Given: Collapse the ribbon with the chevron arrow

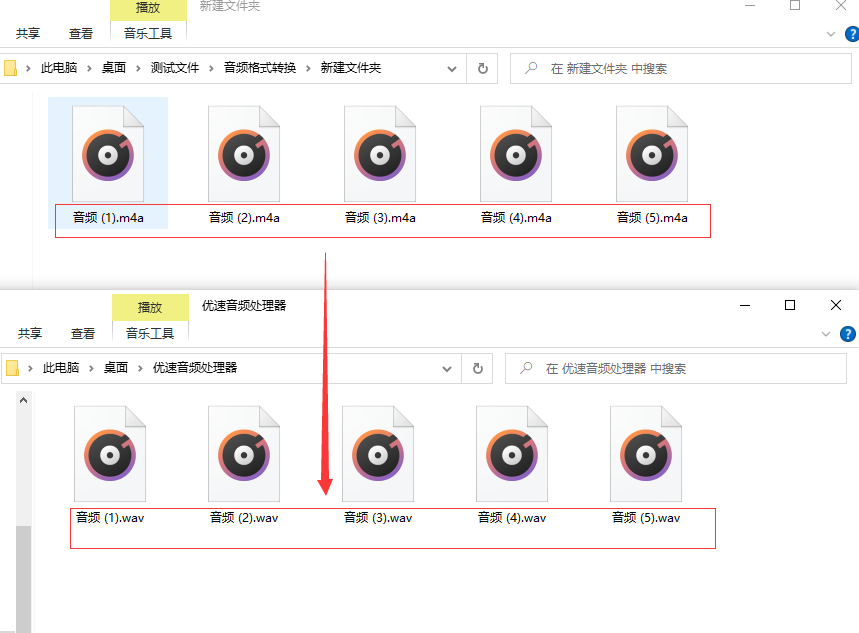Looking at the screenshot, I should [x=829, y=33].
